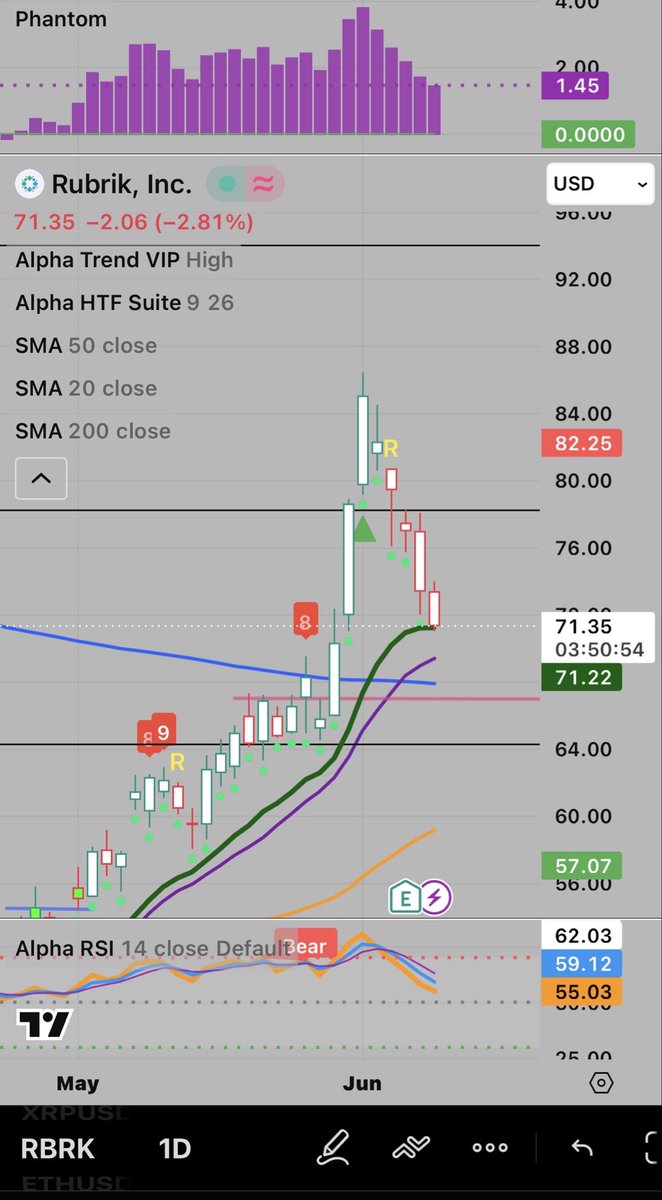This screenshot has width=662, height=1200.
Task: Click the orange 55.03 RSI value
Action: [581, 992]
